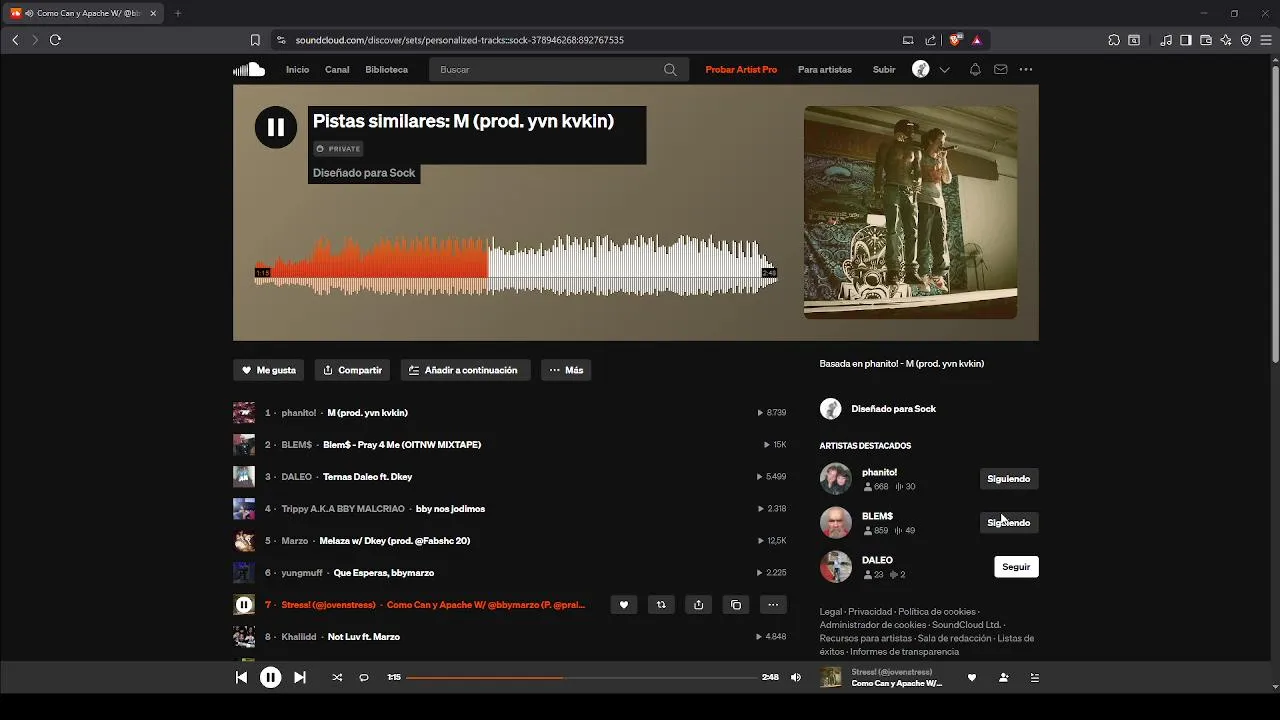Image resolution: width=1280 pixels, height=720 pixels.
Task: Toggle shuffle in the player bar
Action: (337, 677)
